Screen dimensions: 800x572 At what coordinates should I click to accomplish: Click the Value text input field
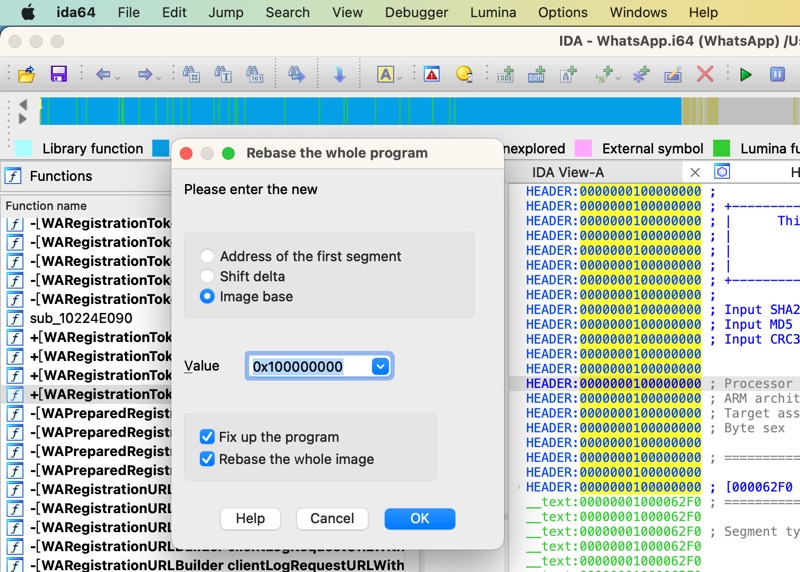pos(310,366)
